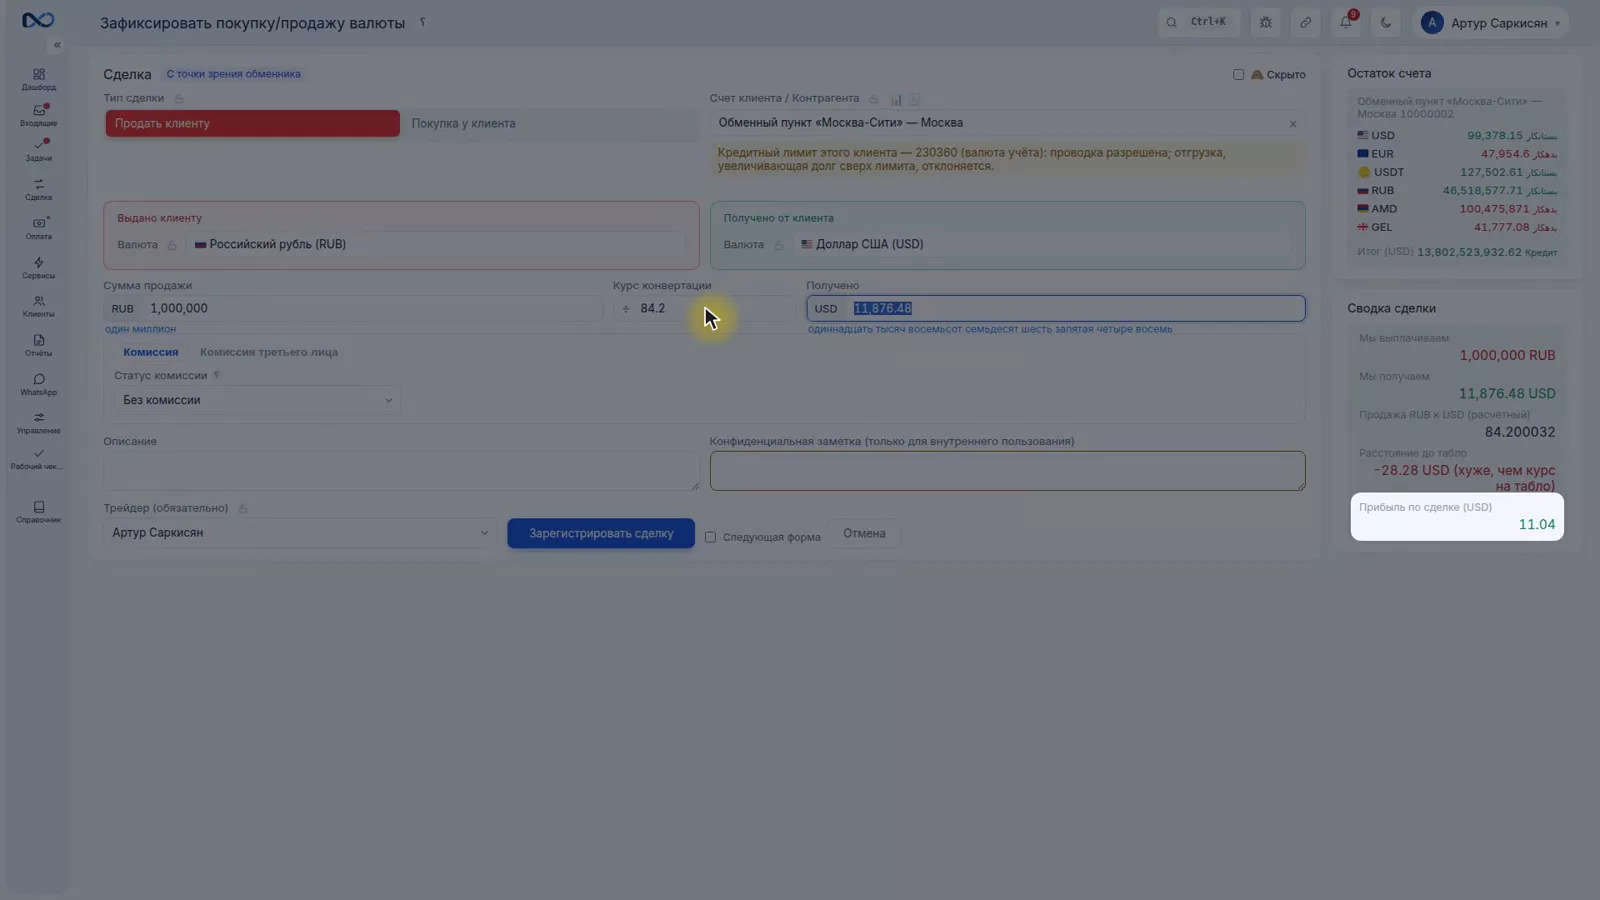Click the link icon in header
This screenshot has width=1600, height=900.
pyautogui.click(x=1305, y=22)
